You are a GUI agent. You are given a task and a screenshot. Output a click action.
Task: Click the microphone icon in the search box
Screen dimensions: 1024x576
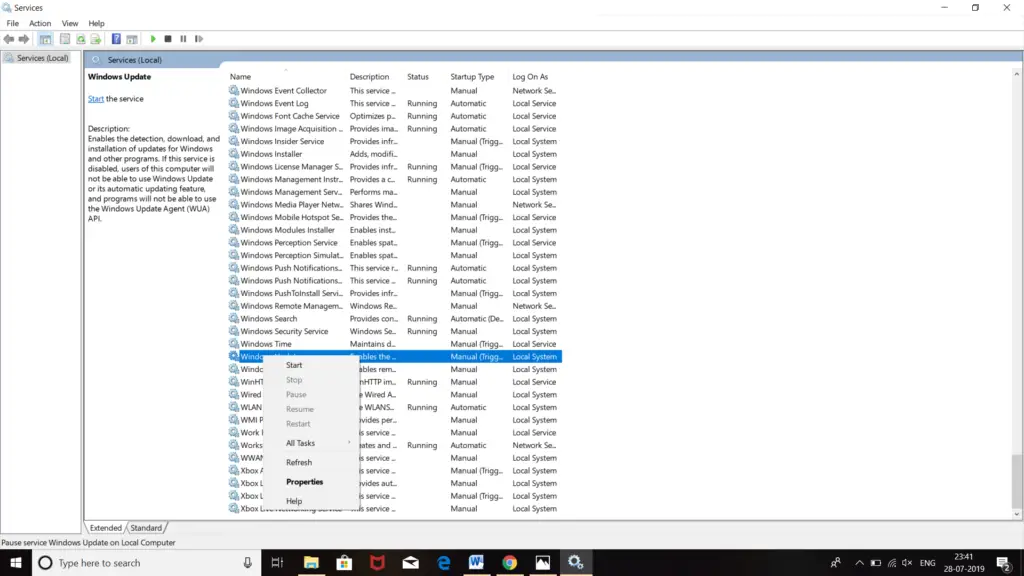click(248, 562)
